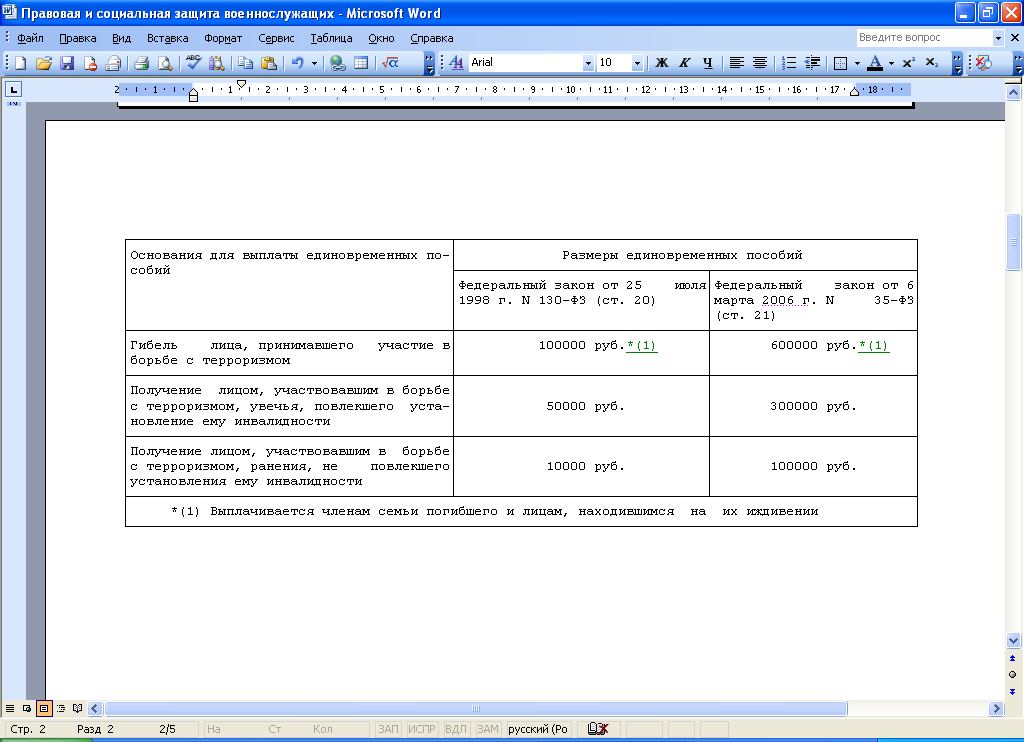Image resolution: width=1024 pixels, height=742 pixels.
Task: Open the Окно menu
Action: click(381, 38)
